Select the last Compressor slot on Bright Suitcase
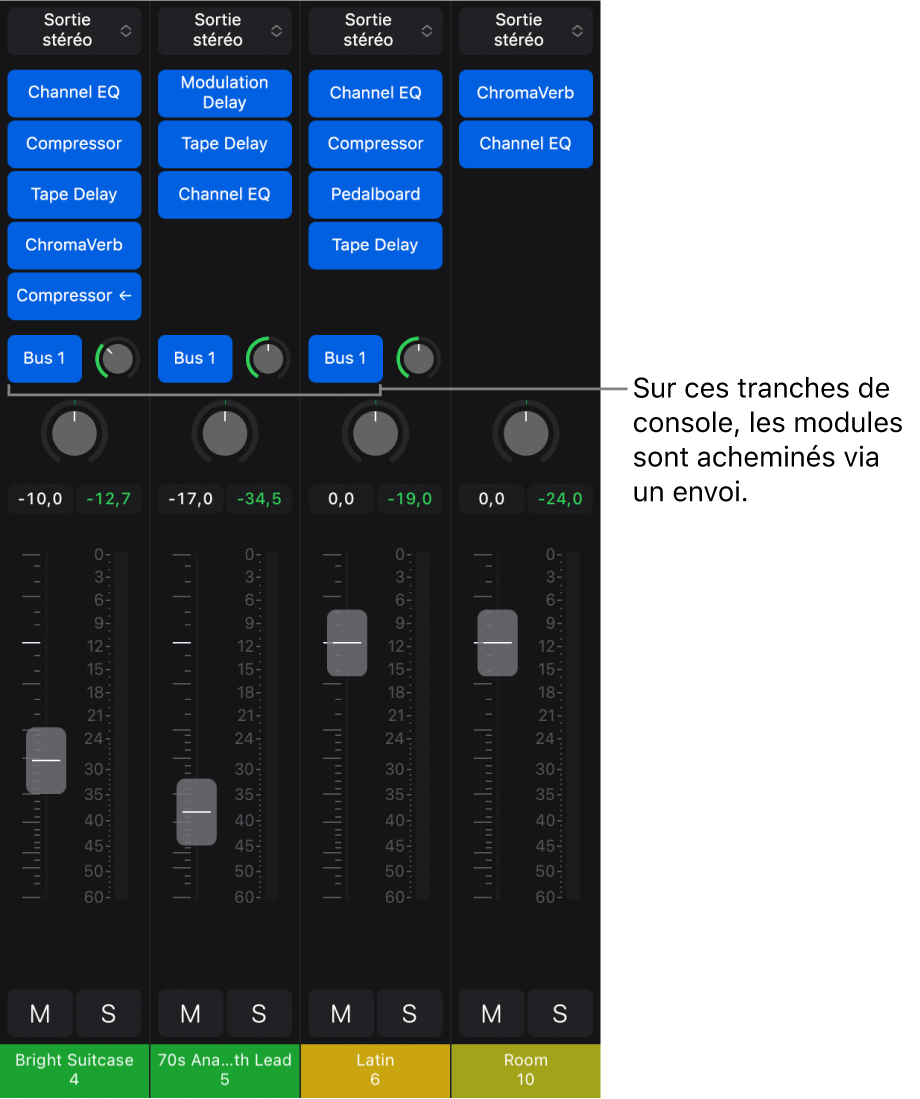920x1099 pixels. 74,296
